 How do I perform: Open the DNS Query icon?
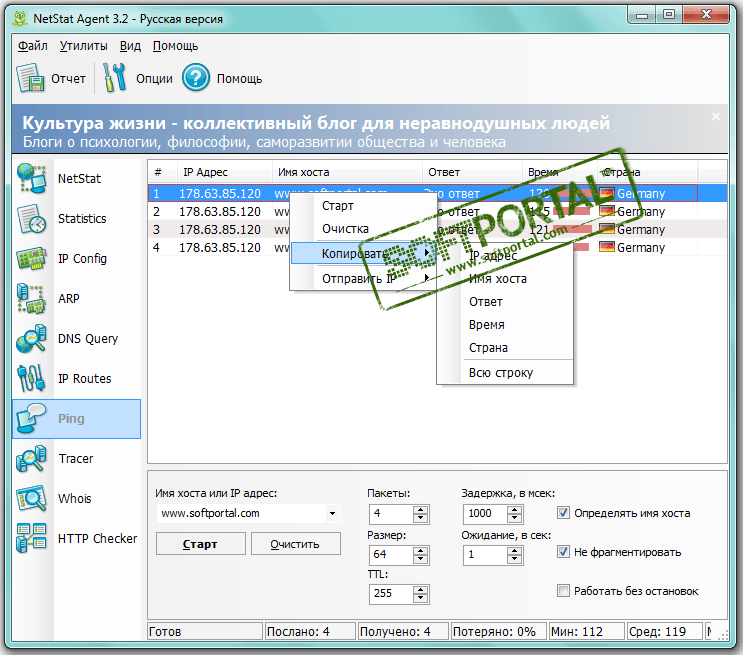[31, 338]
